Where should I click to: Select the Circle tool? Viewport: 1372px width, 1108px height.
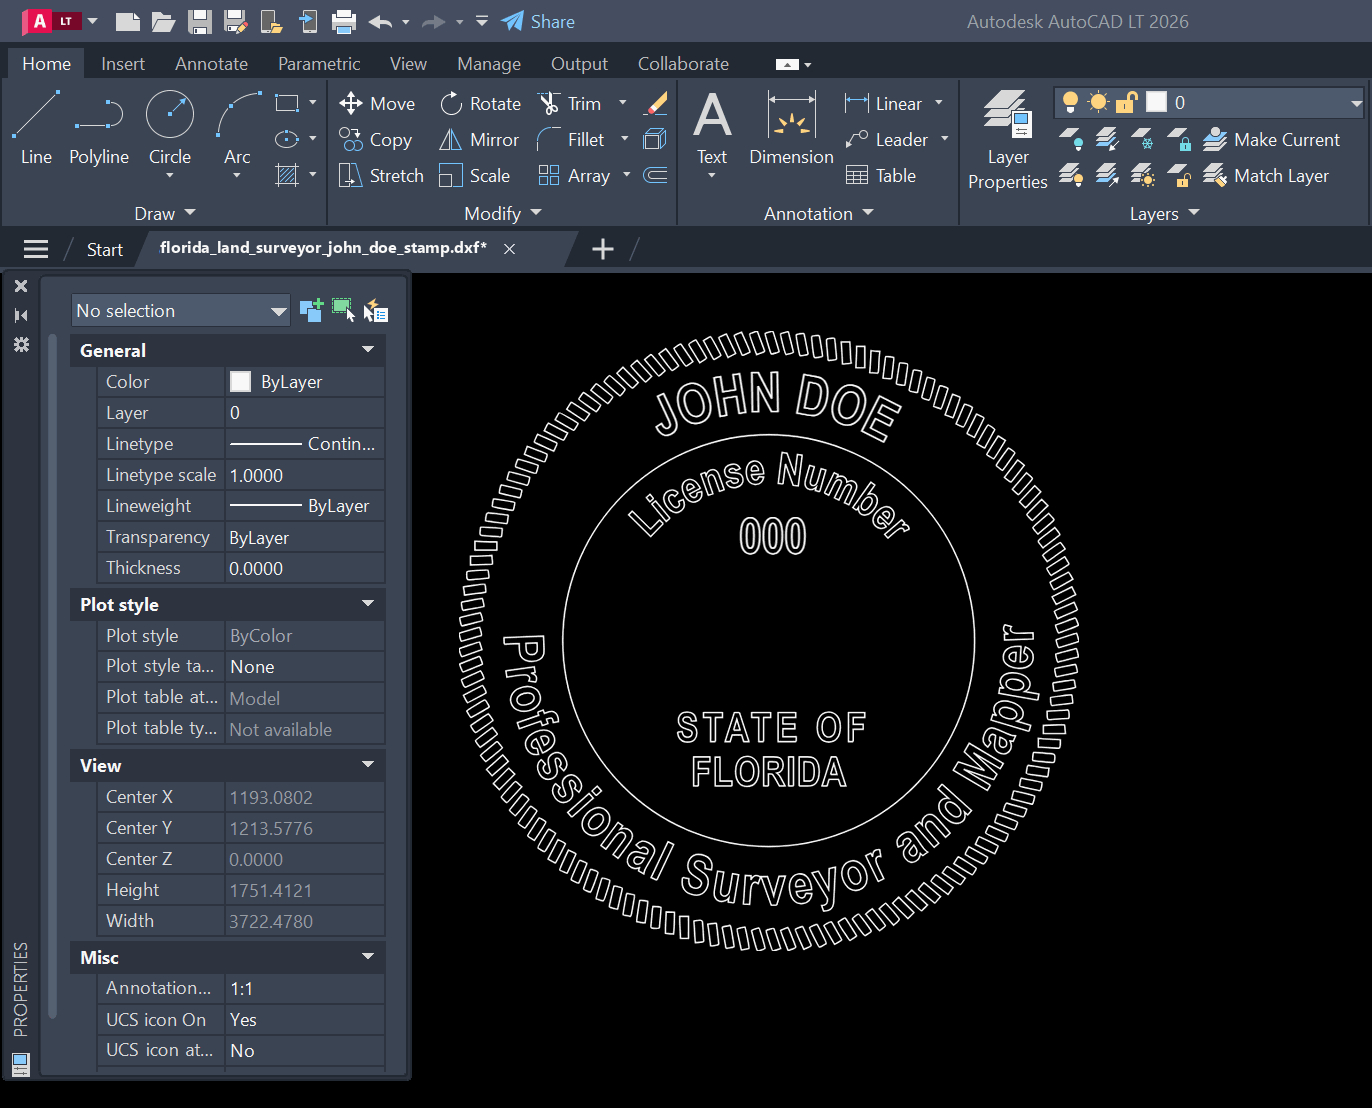(170, 128)
